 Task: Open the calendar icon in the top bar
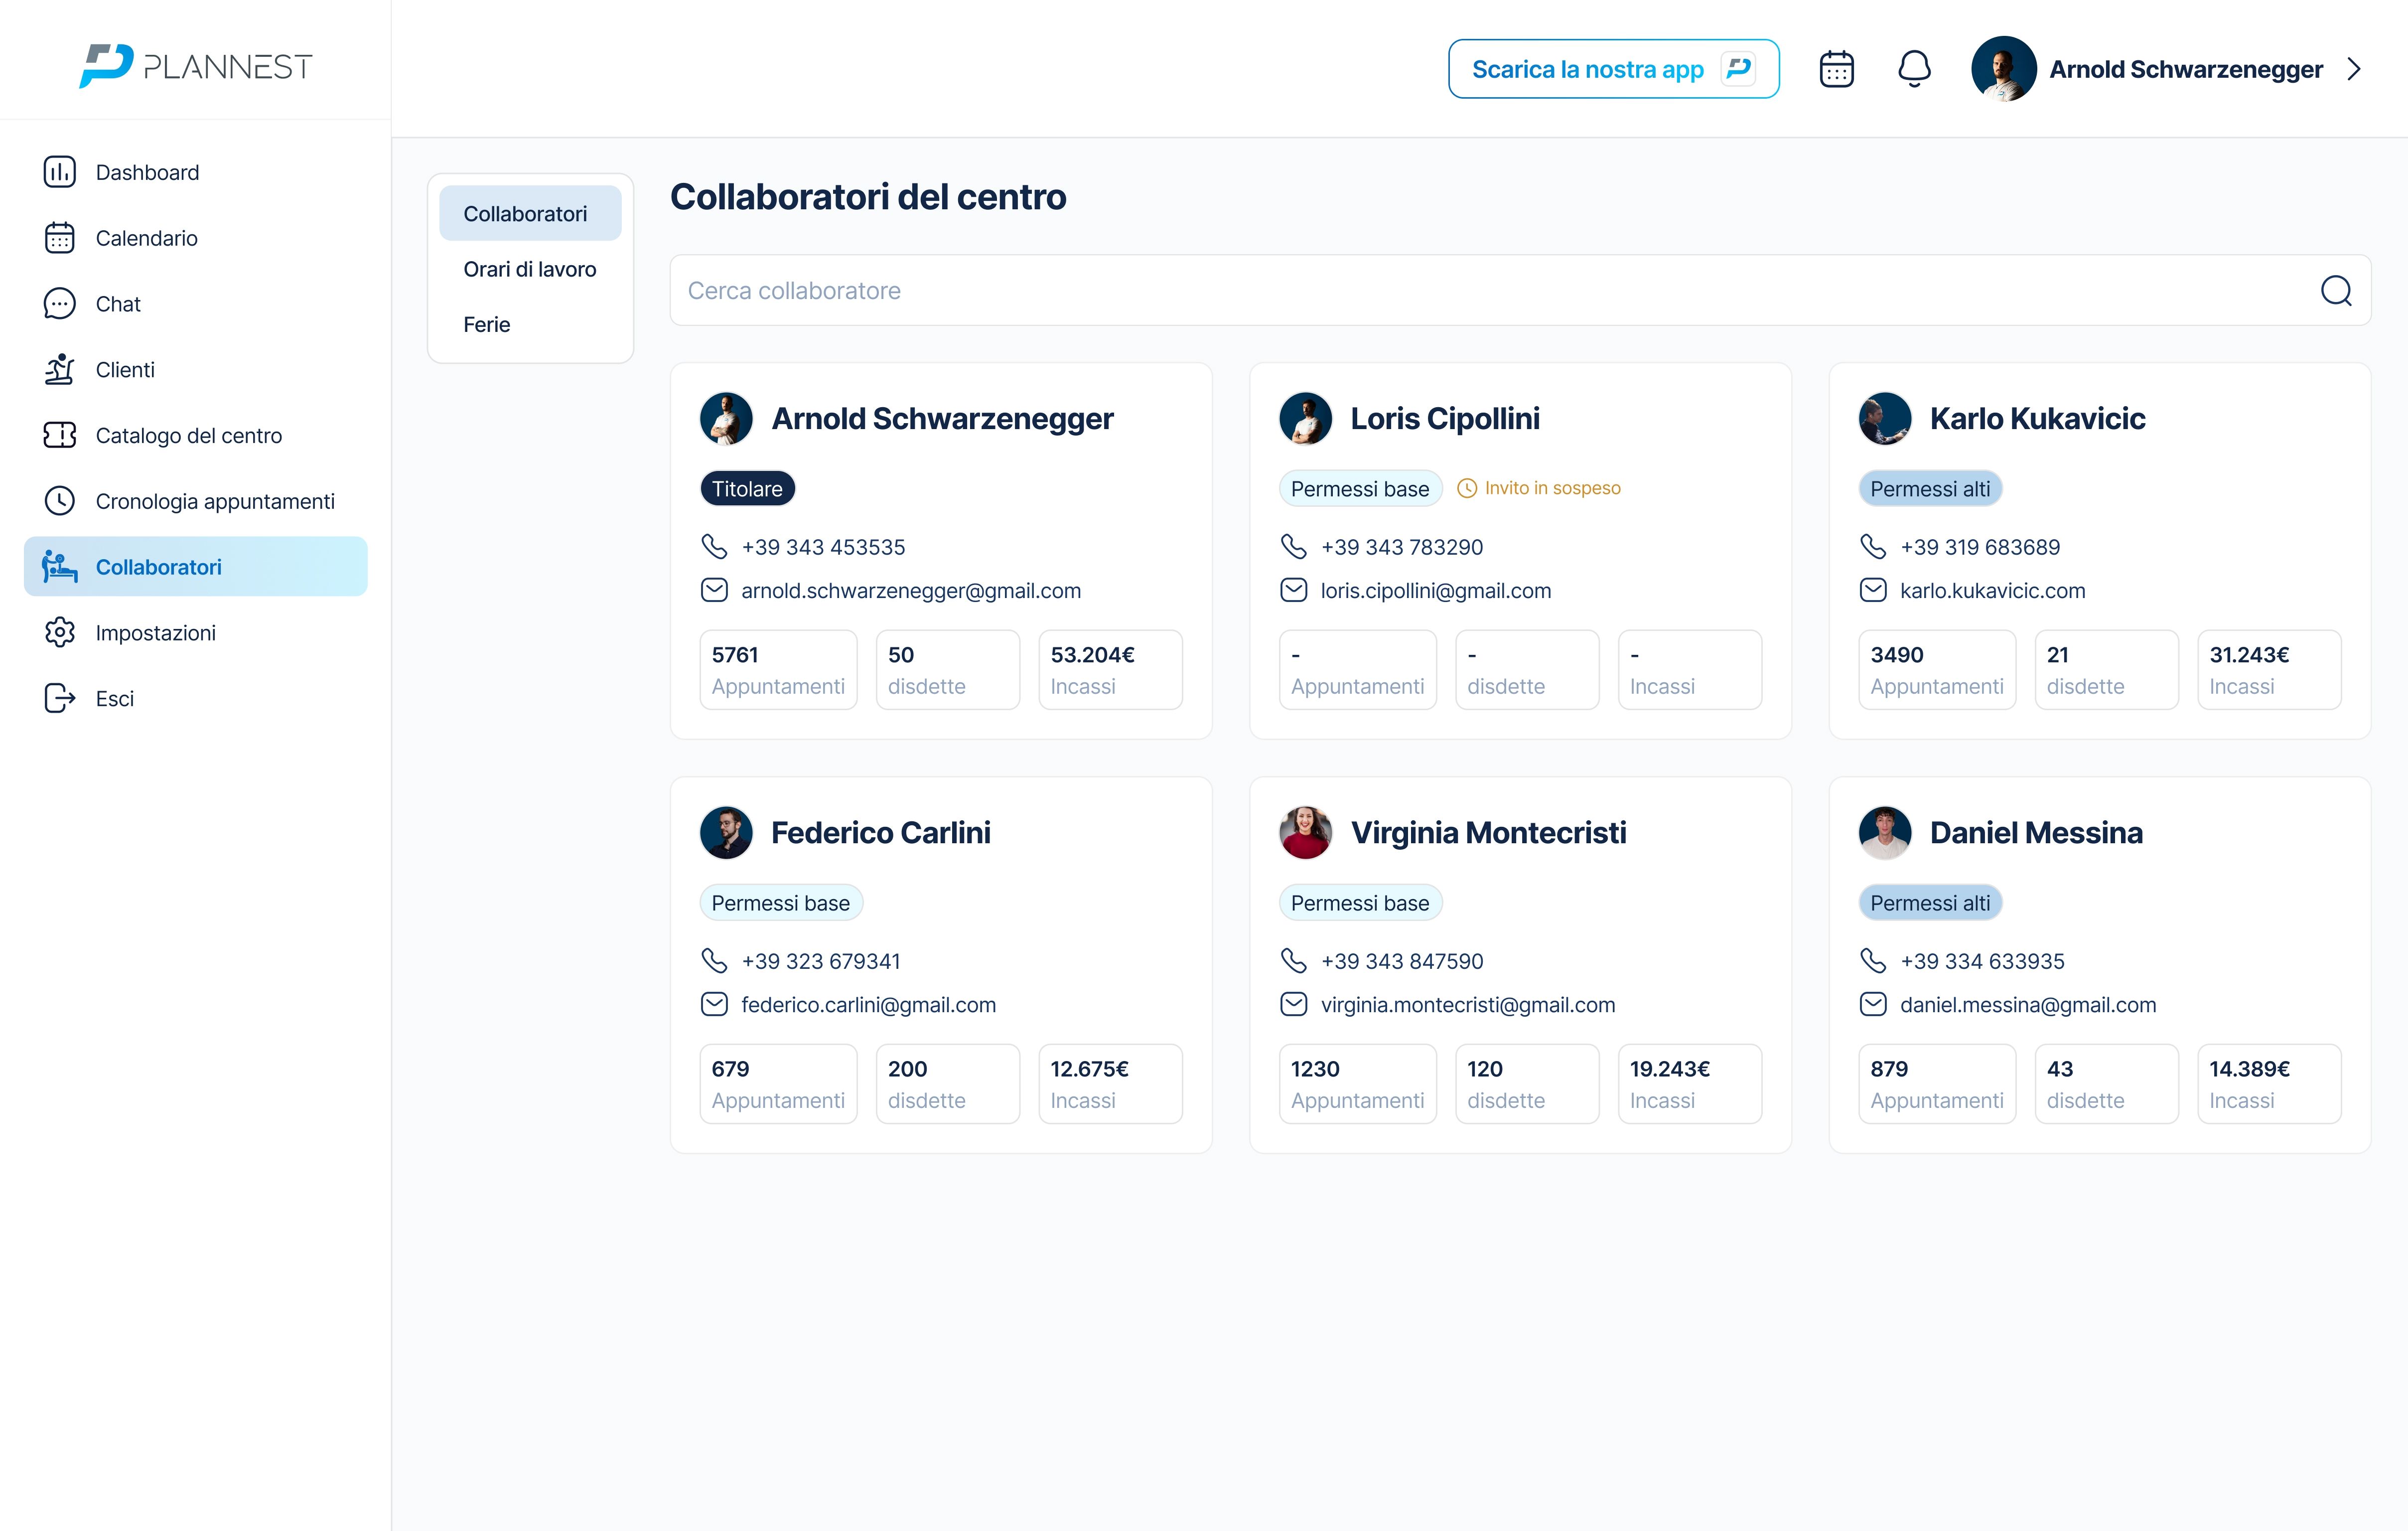point(1836,69)
